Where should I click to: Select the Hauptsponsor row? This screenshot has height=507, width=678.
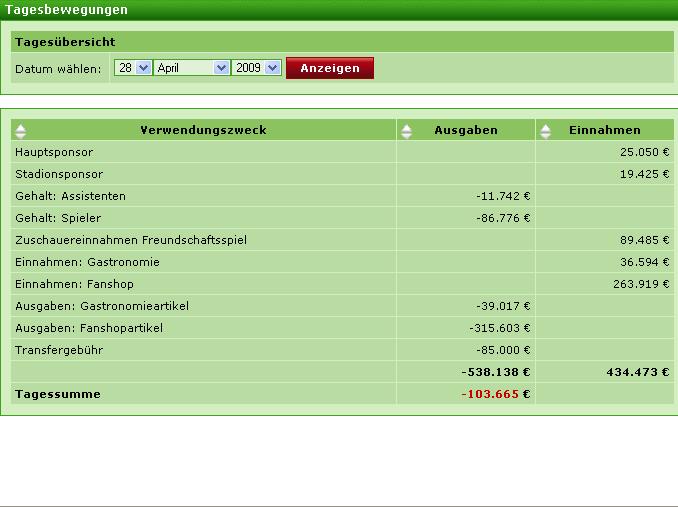coord(54,152)
